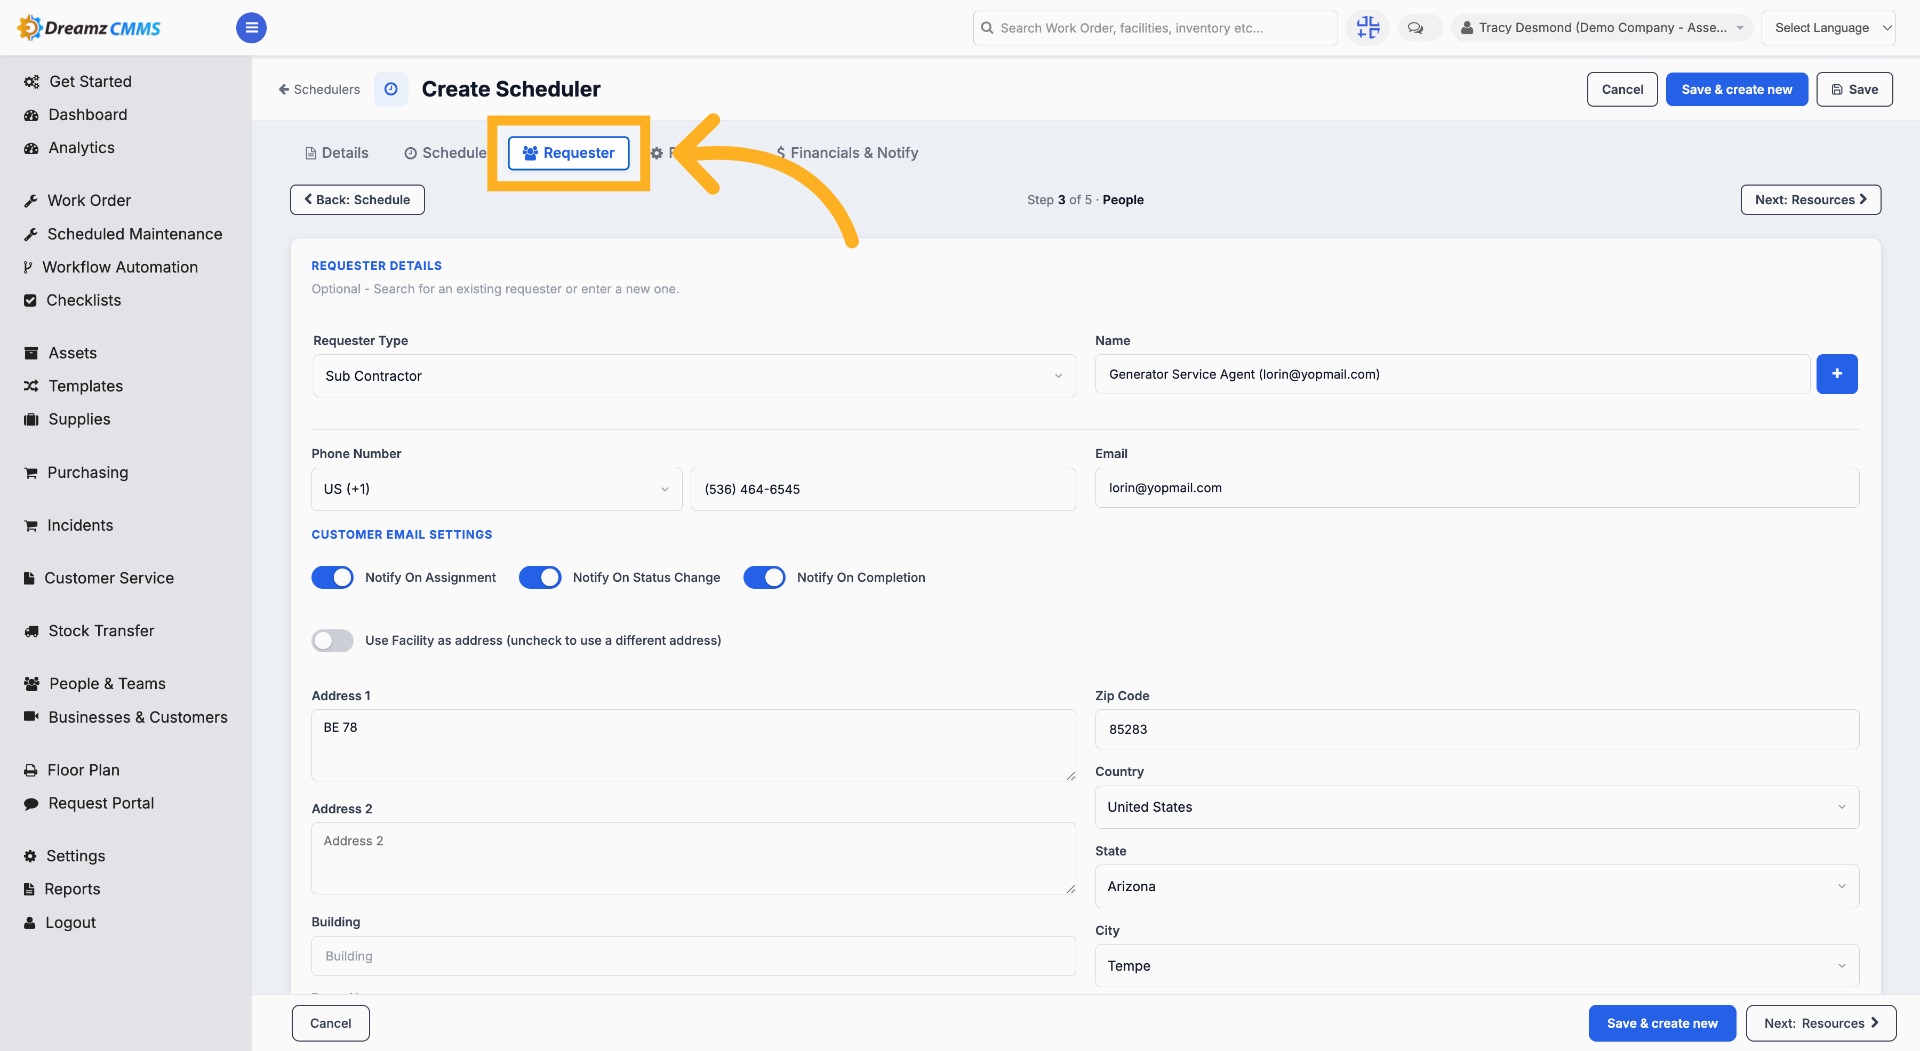Click the bottom Cancel button

[x=331, y=1023]
